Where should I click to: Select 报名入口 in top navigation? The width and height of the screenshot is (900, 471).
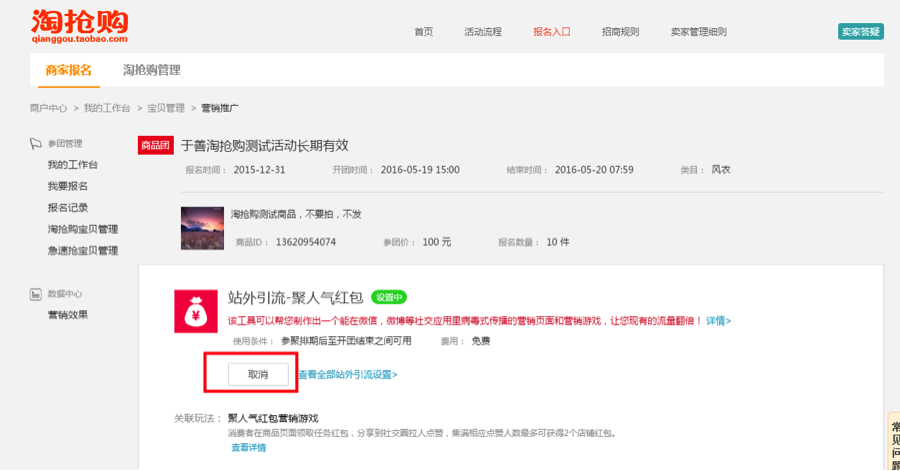[x=552, y=32]
